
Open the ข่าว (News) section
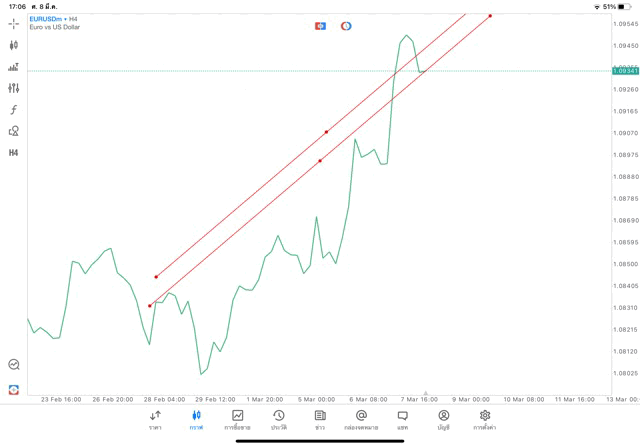tap(320, 419)
